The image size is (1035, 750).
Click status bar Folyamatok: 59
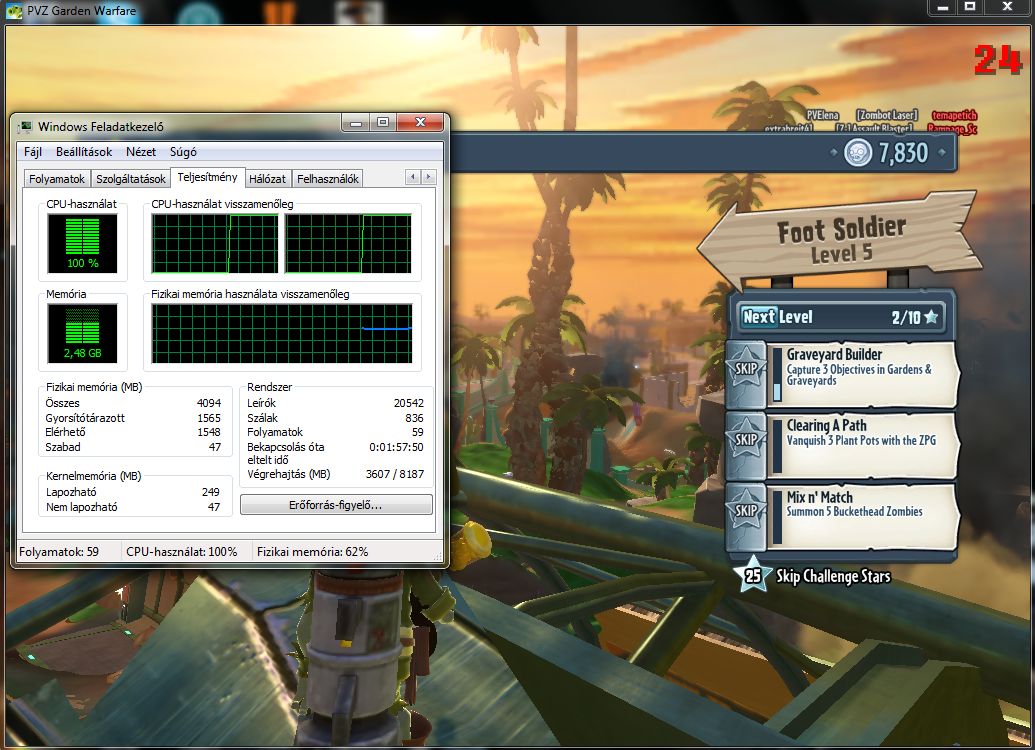59,552
